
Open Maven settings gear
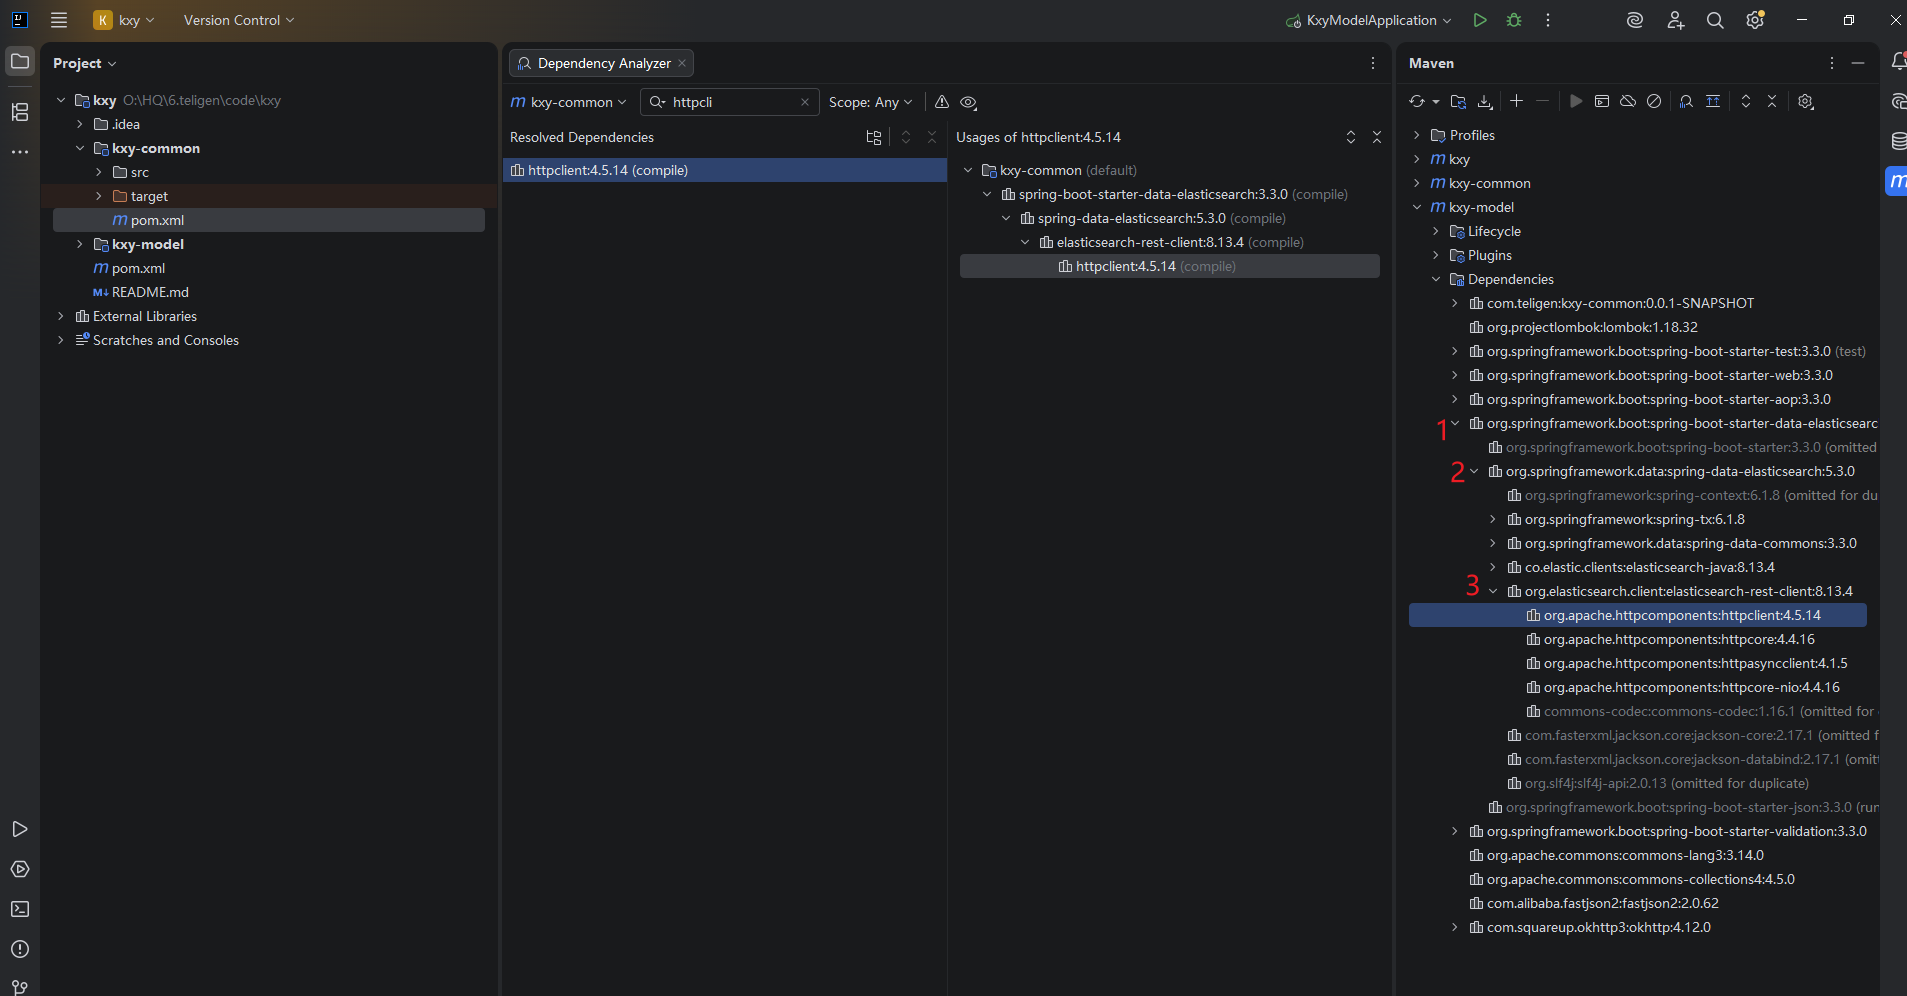1805,101
